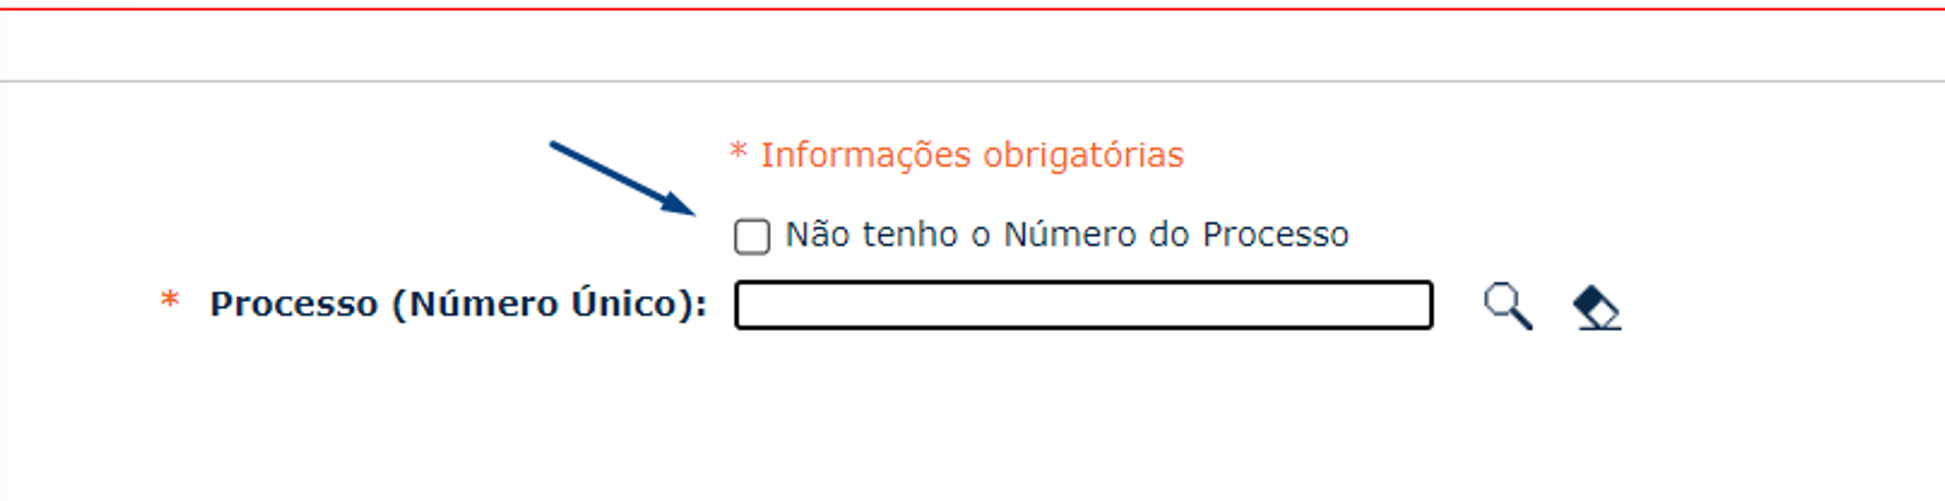
Task: Click the blue arrow pointing at the checkbox
Action: (620, 177)
